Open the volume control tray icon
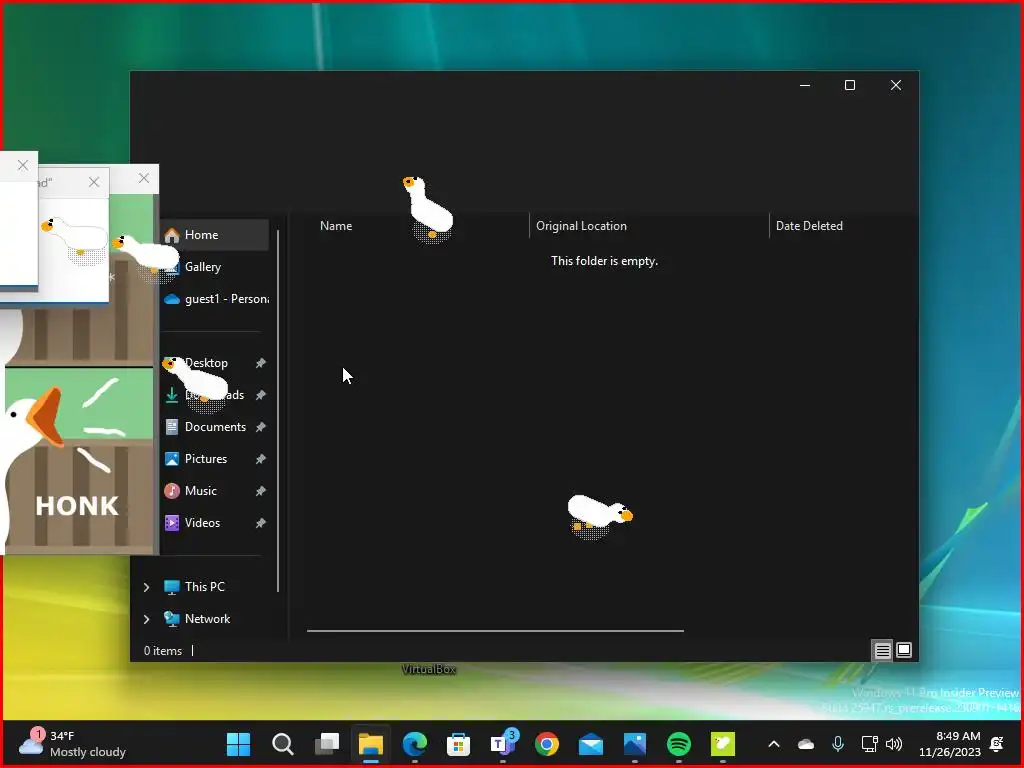Image resolution: width=1024 pixels, height=768 pixels. [x=894, y=744]
